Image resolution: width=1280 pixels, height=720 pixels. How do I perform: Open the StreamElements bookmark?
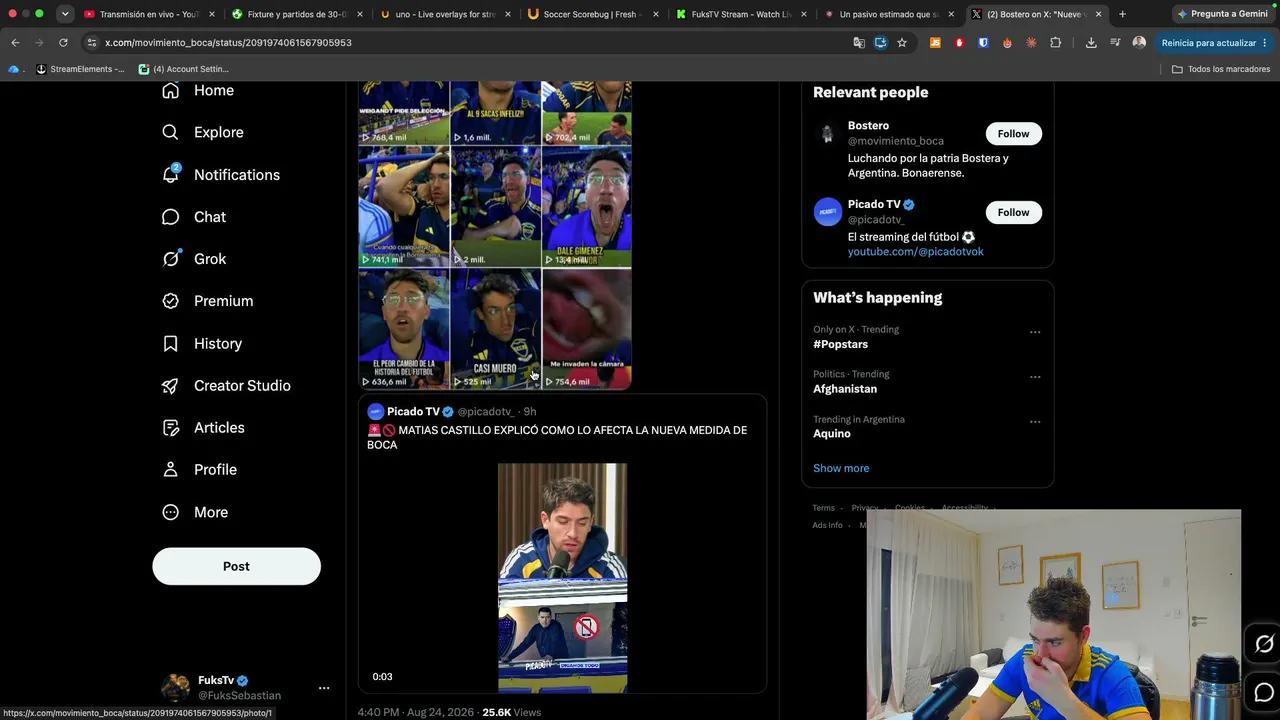81,69
